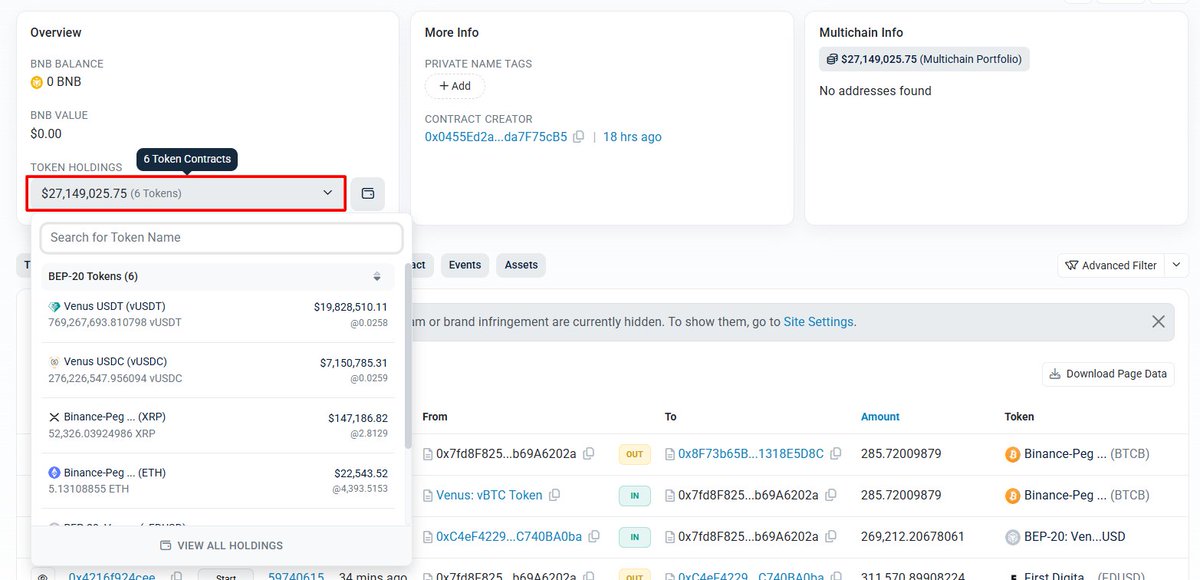Copy the From address 0xC4eF4229...C740BA0ba
1200x580 pixels.
[594, 537]
